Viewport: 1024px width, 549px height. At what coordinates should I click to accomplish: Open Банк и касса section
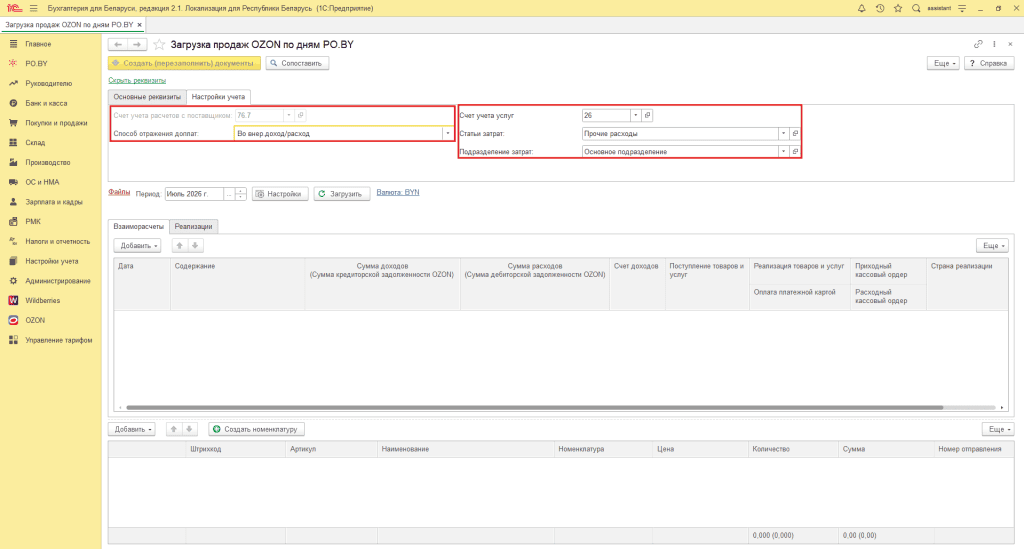point(46,103)
